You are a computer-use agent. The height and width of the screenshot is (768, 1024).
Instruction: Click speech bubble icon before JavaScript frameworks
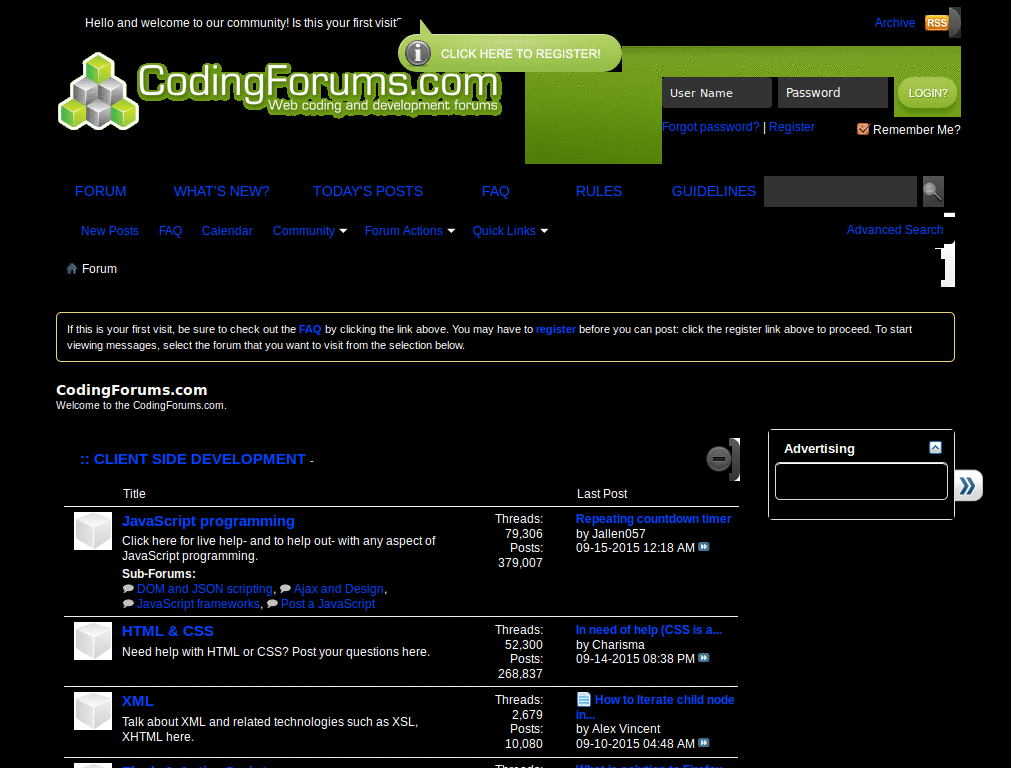click(x=128, y=603)
